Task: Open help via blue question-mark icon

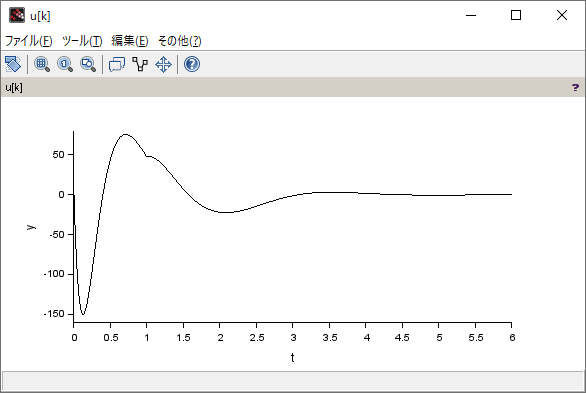Action: click(x=192, y=64)
